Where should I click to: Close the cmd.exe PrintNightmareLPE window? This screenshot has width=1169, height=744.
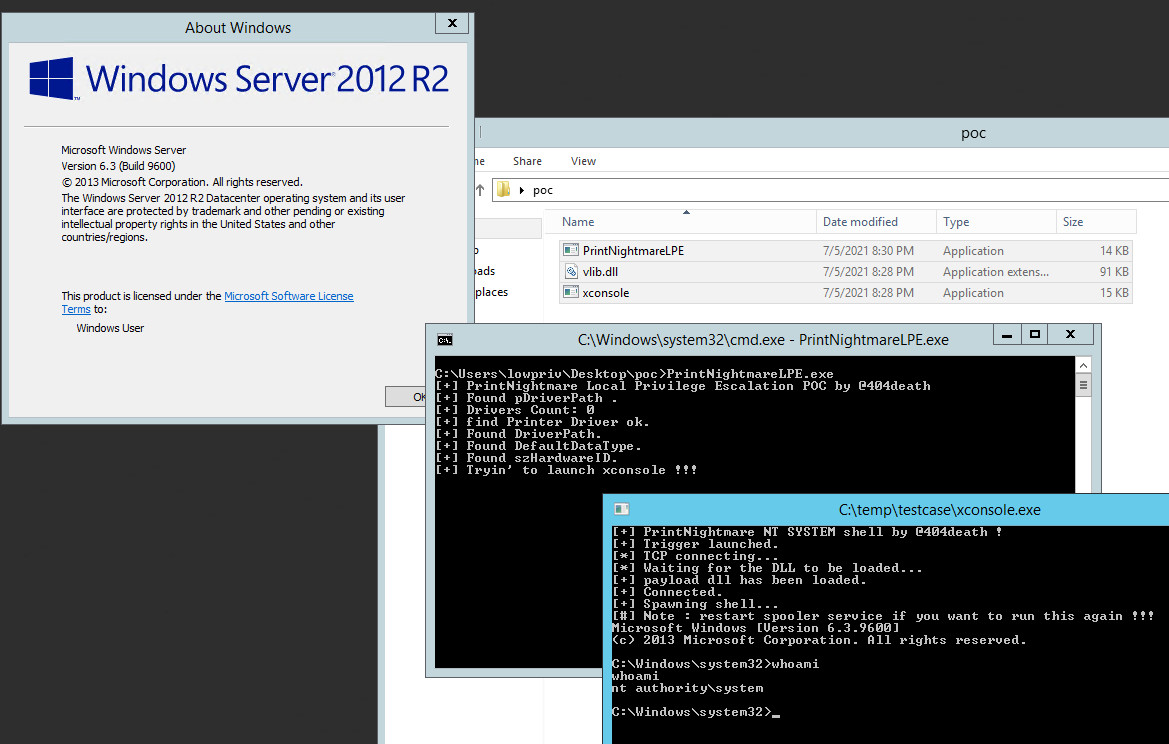[1070, 335]
